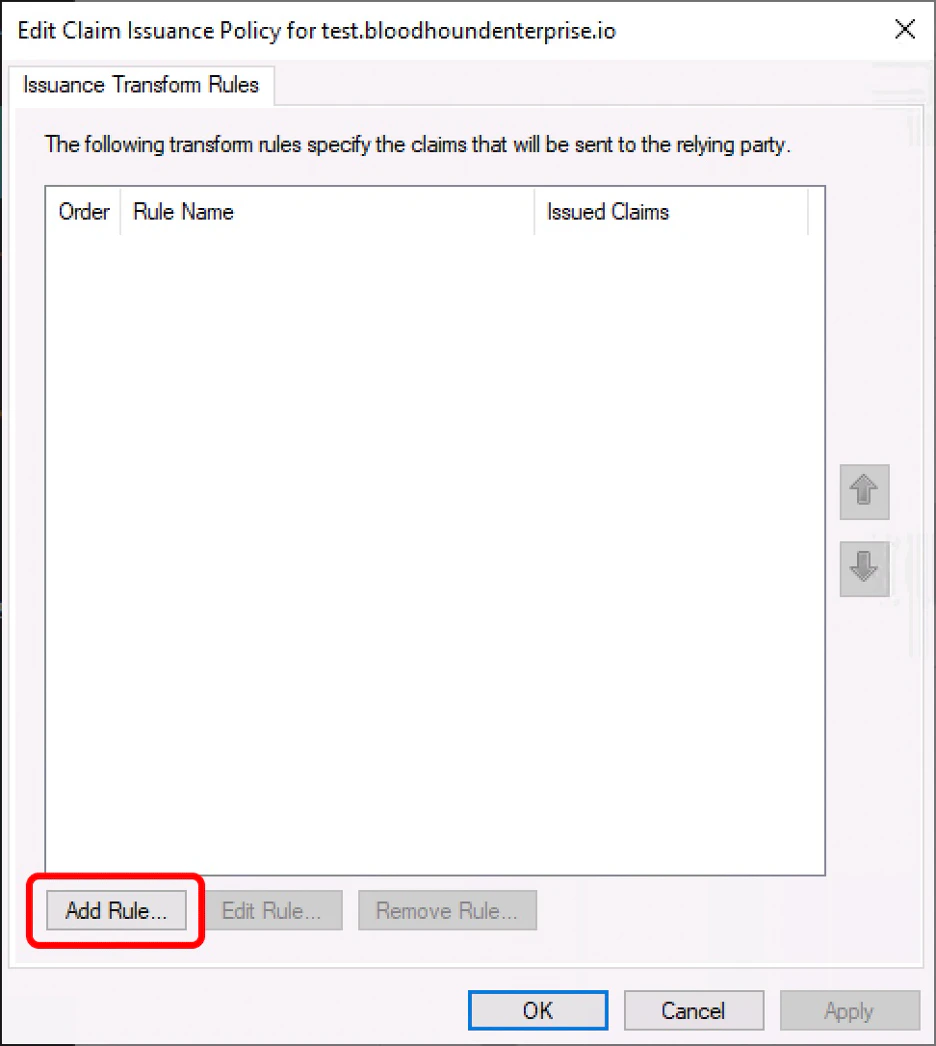Click the Remove Rule button
The image size is (936, 1046).
[447, 910]
